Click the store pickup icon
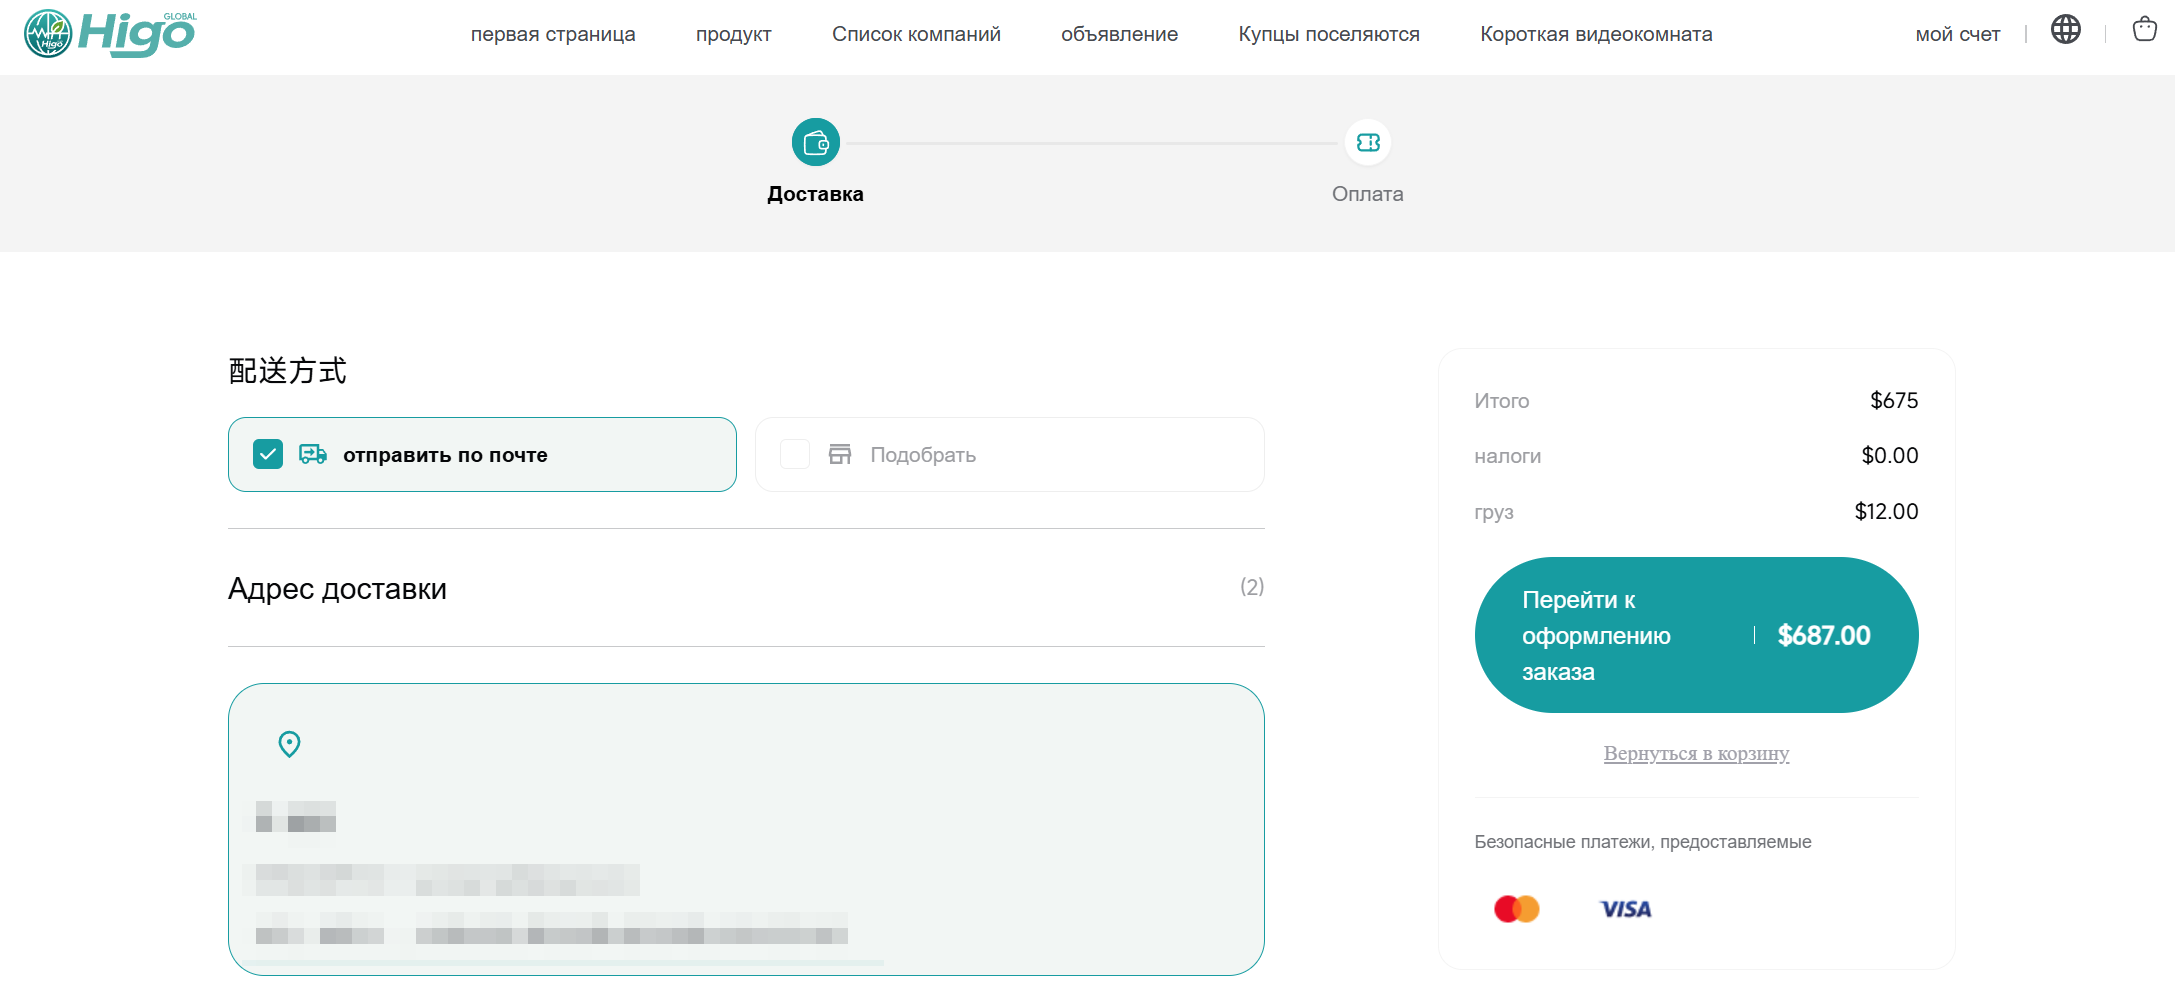2175x993 pixels. coord(840,454)
